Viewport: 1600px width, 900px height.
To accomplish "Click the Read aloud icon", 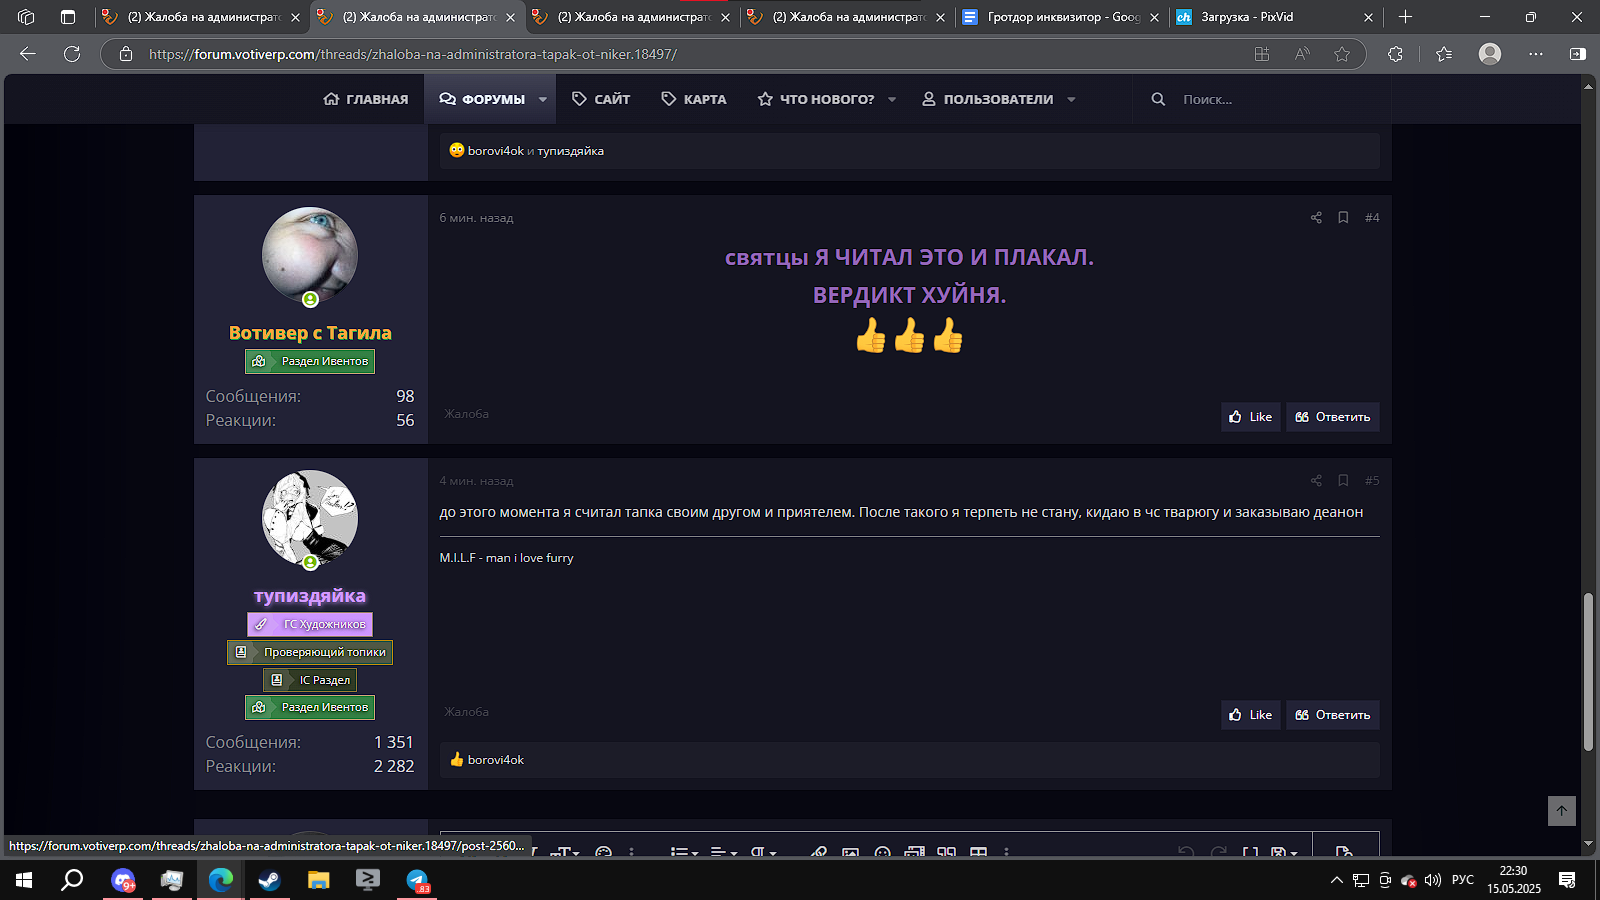I will click(x=1302, y=54).
